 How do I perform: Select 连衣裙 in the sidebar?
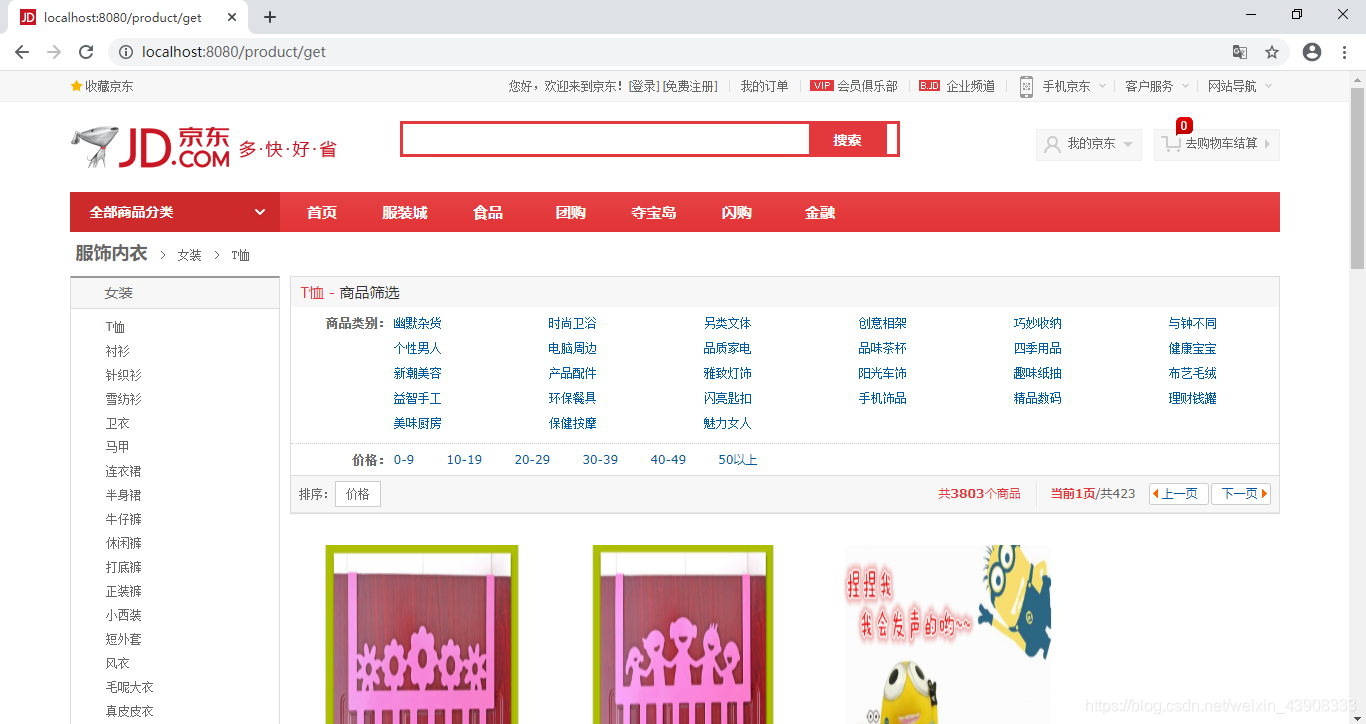[124, 471]
